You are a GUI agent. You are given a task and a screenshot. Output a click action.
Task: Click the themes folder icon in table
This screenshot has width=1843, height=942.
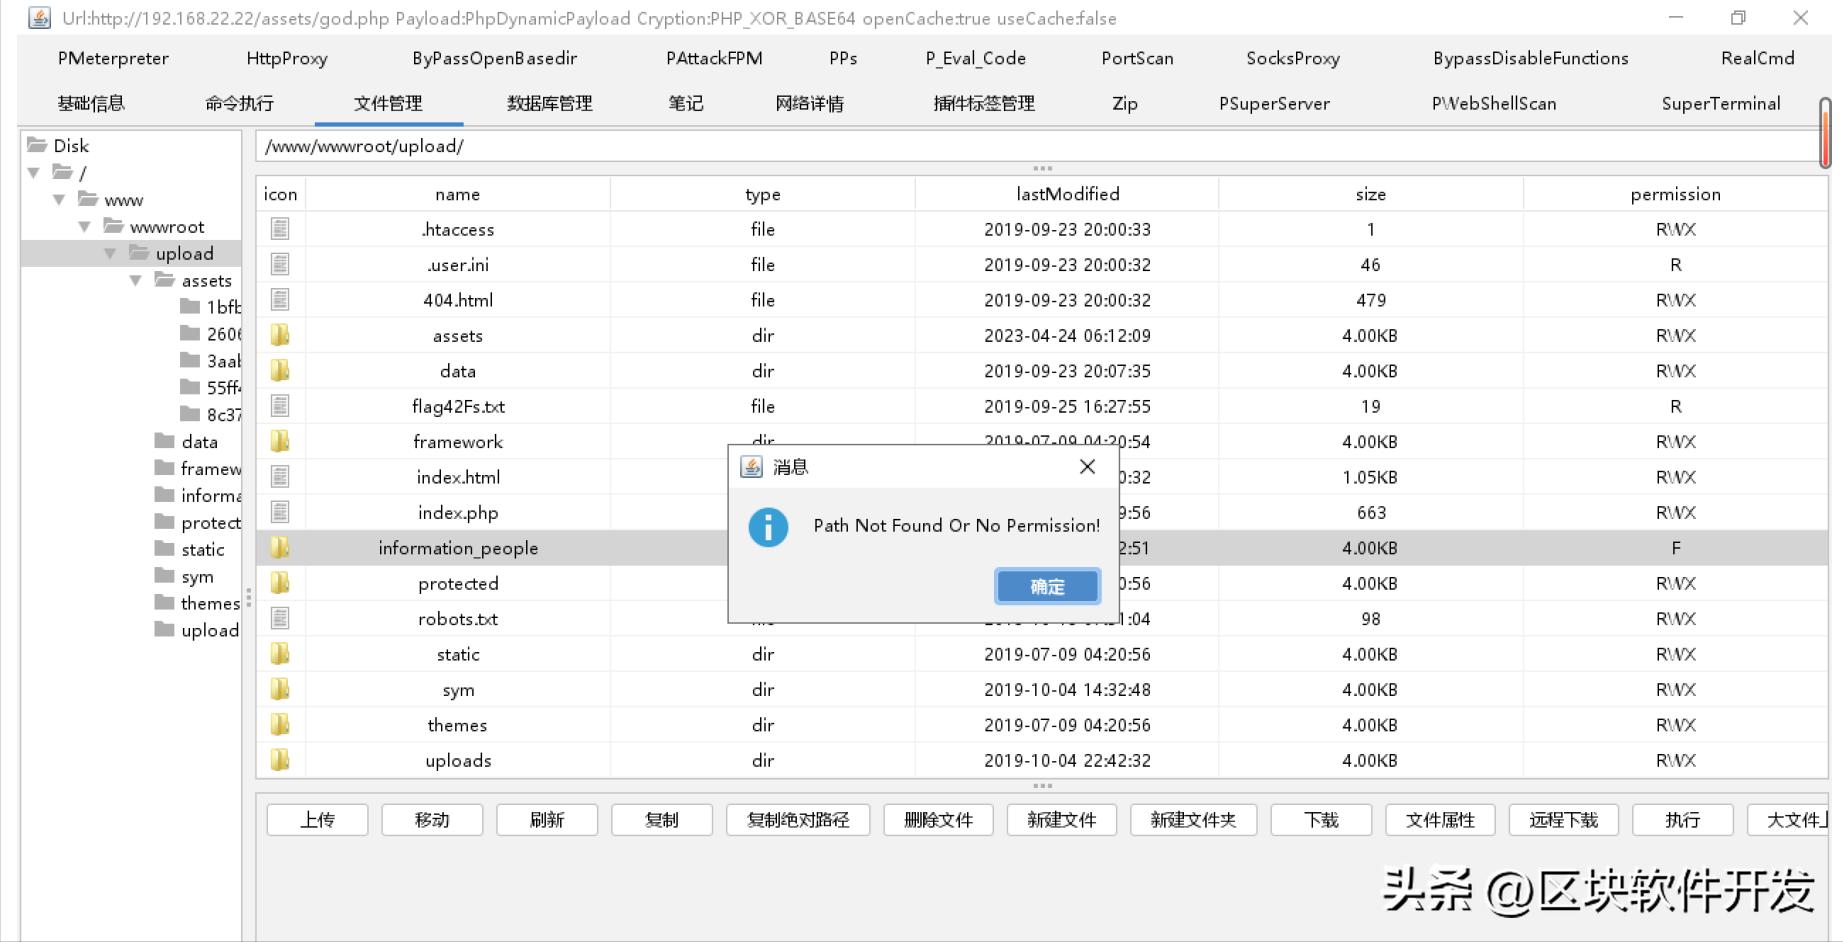click(x=280, y=725)
